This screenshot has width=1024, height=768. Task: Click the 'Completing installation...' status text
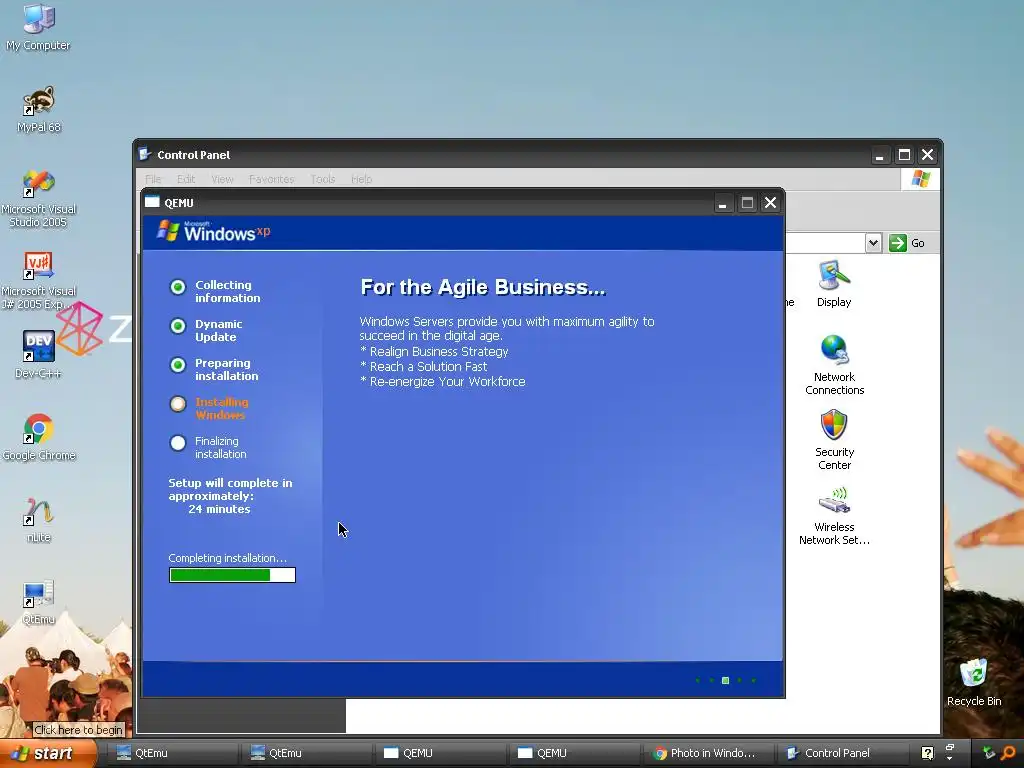227,558
